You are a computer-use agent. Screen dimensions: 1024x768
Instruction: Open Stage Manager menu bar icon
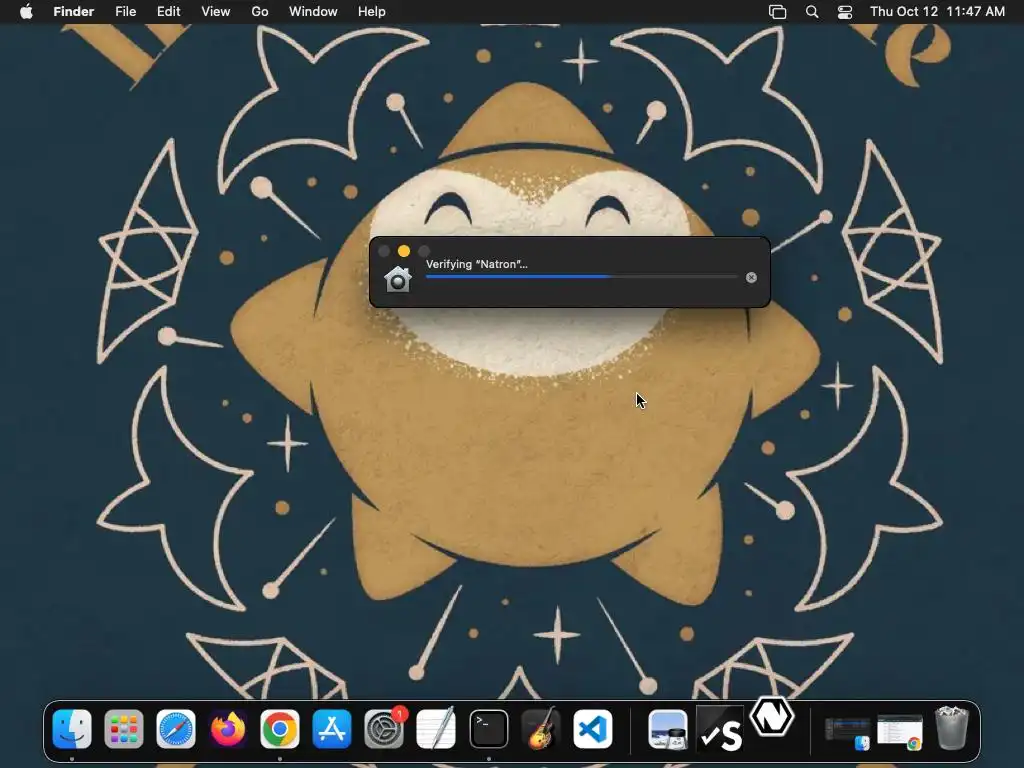[777, 12]
